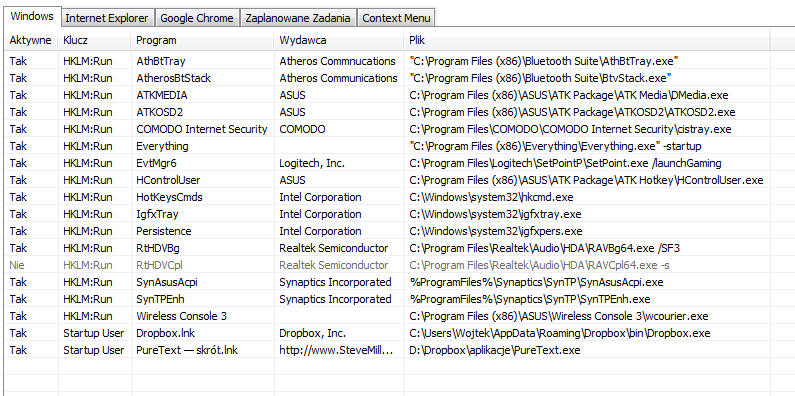Sort by the Plik column header
795x396 pixels.
point(587,40)
